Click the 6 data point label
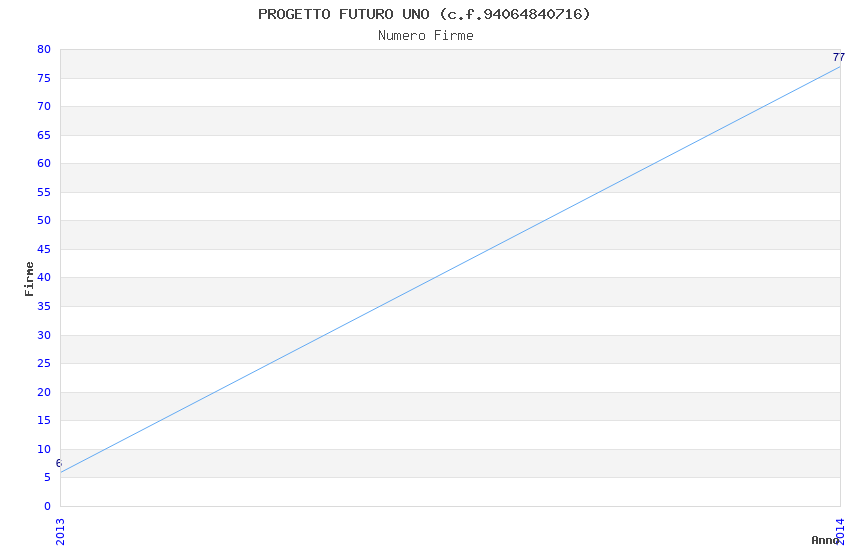850x550 pixels. click(58, 463)
